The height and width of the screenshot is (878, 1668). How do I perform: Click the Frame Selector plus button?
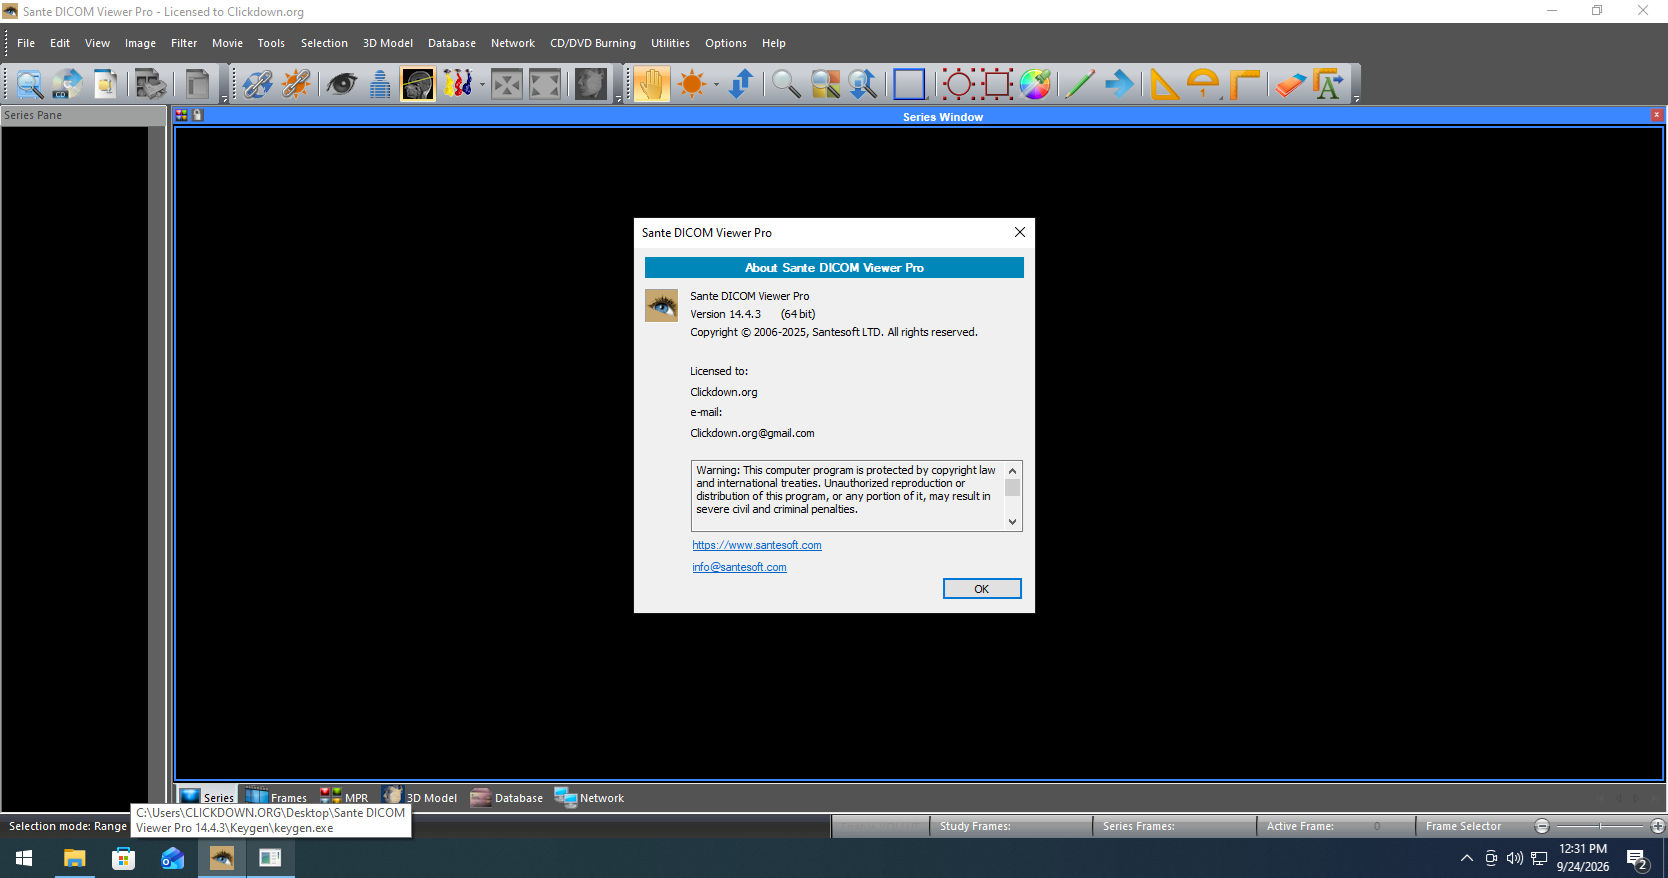pos(1658,826)
